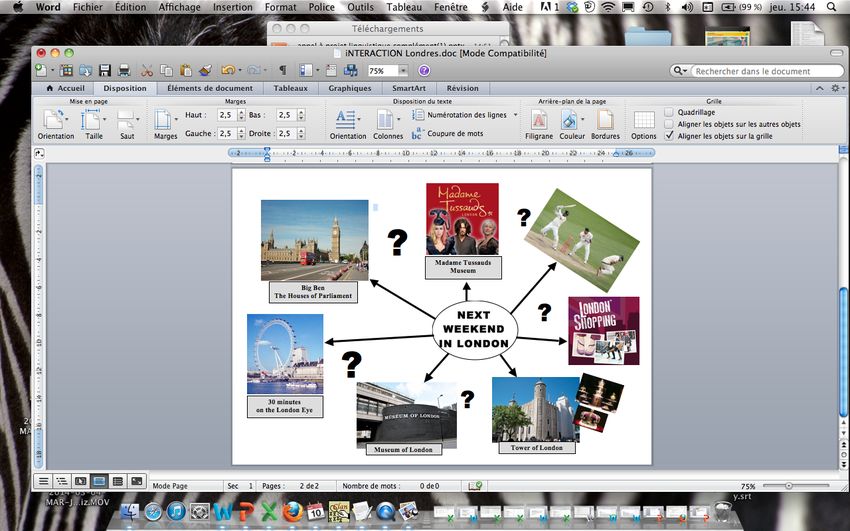Switch to Full Screen view icon
The image size is (850, 531).
137,481
